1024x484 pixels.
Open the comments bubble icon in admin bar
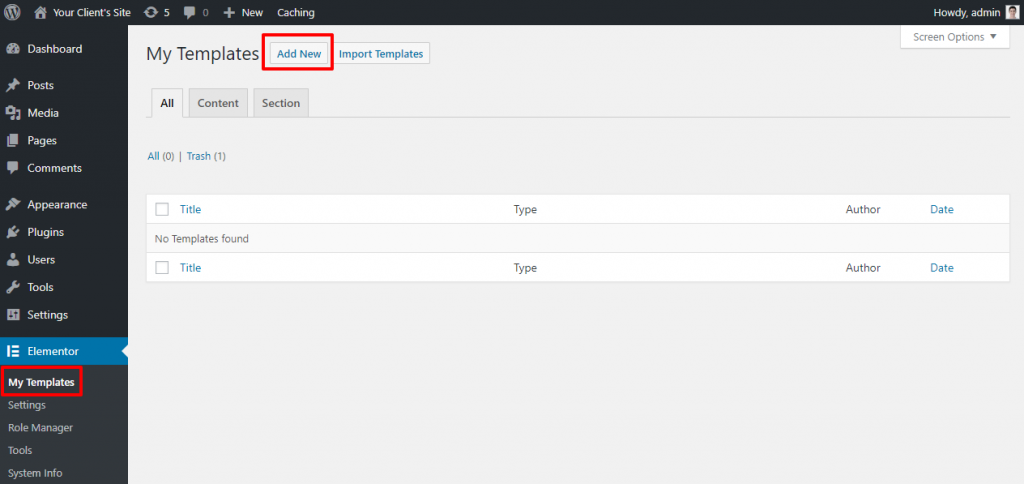click(189, 12)
